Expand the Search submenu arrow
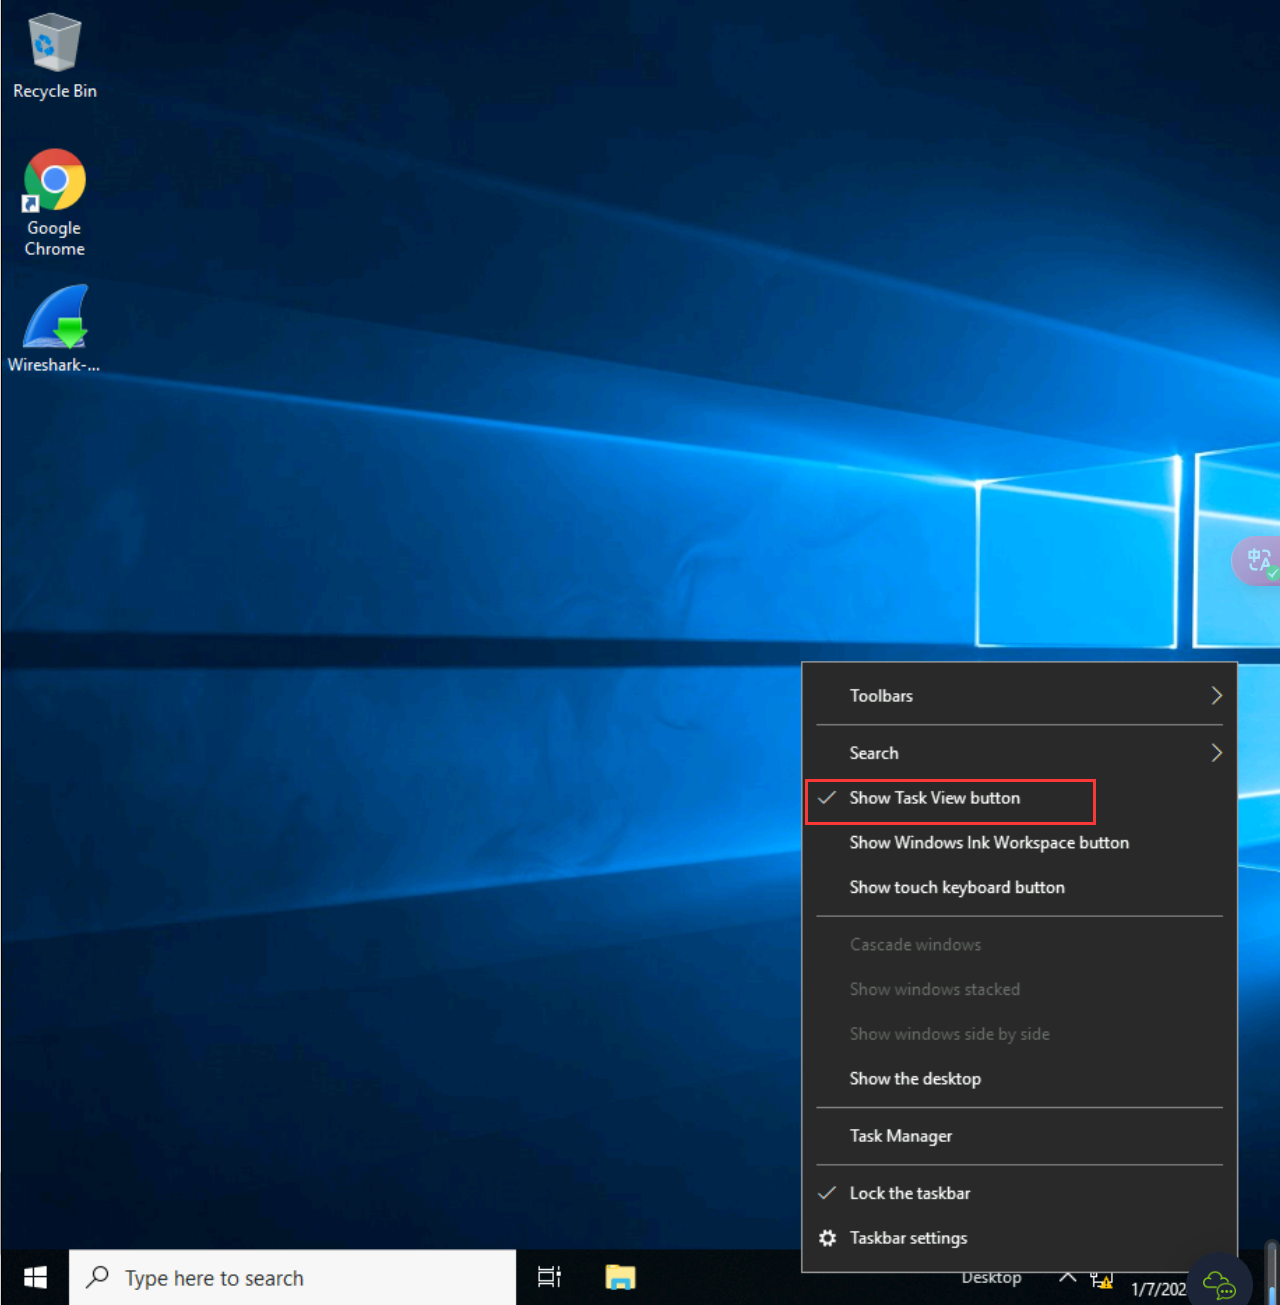1280x1305 pixels. [1216, 753]
